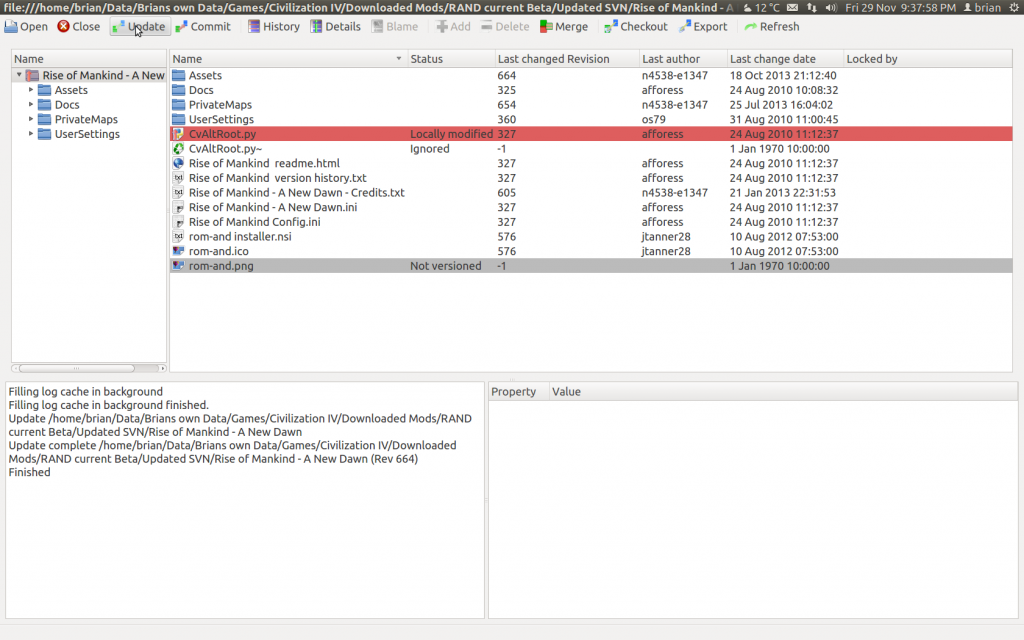This screenshot has width=1024, height=640.
Task: Select Docs in the folder tree
Action: [x=67, y=104]
